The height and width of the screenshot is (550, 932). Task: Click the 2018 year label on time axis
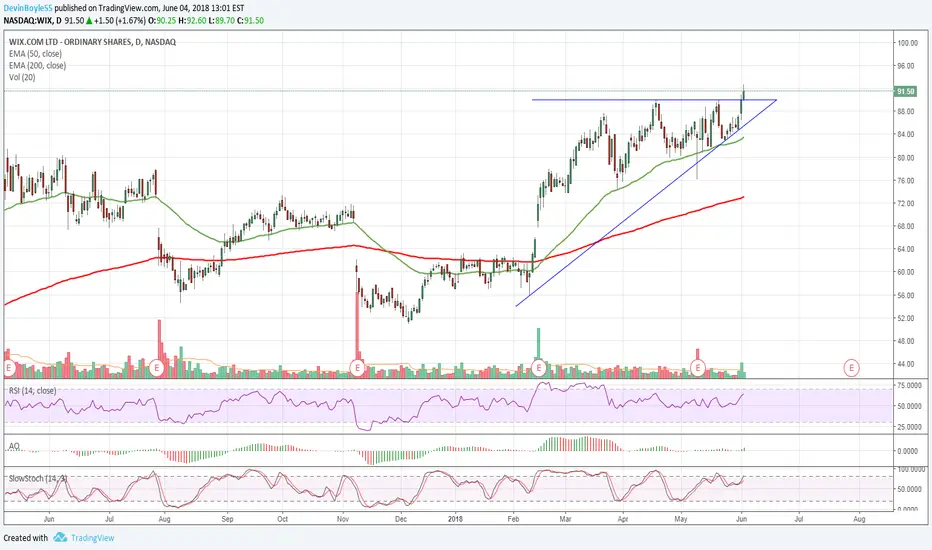[x=455, y=519]
